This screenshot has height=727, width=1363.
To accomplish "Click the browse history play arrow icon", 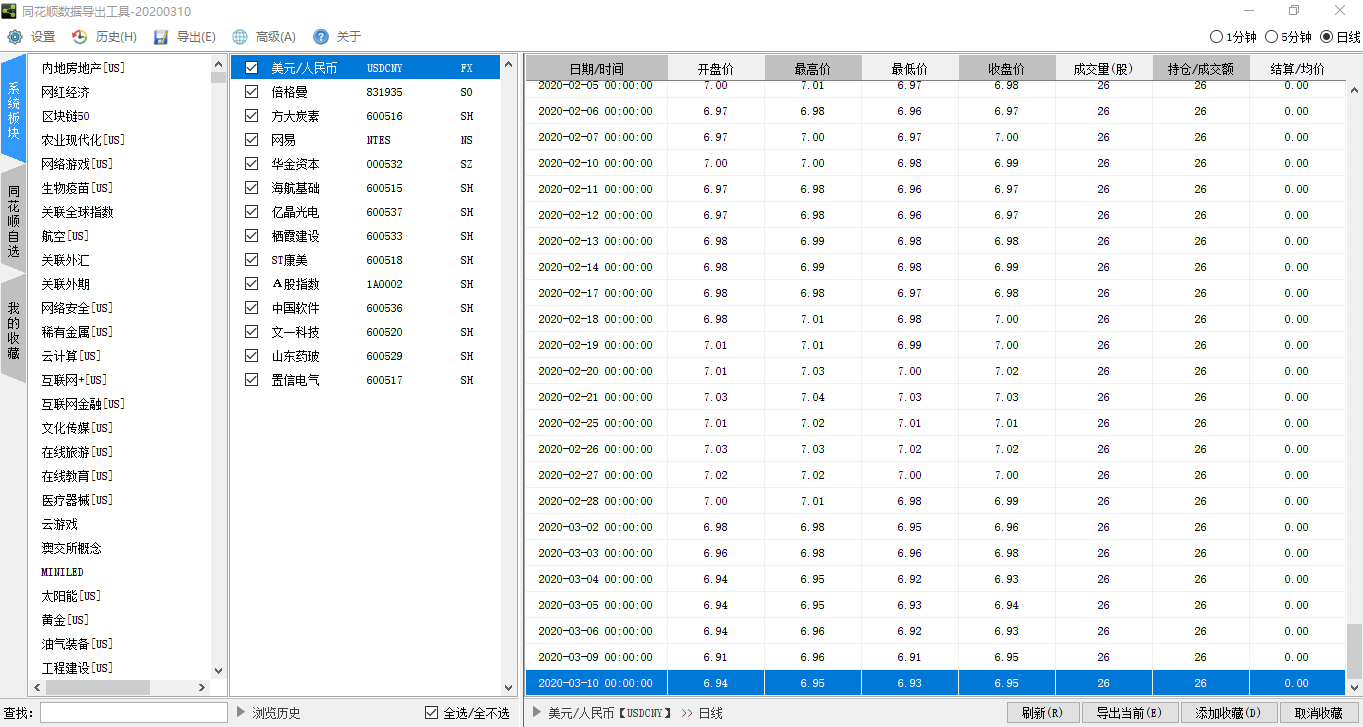I will click(241, 712).
